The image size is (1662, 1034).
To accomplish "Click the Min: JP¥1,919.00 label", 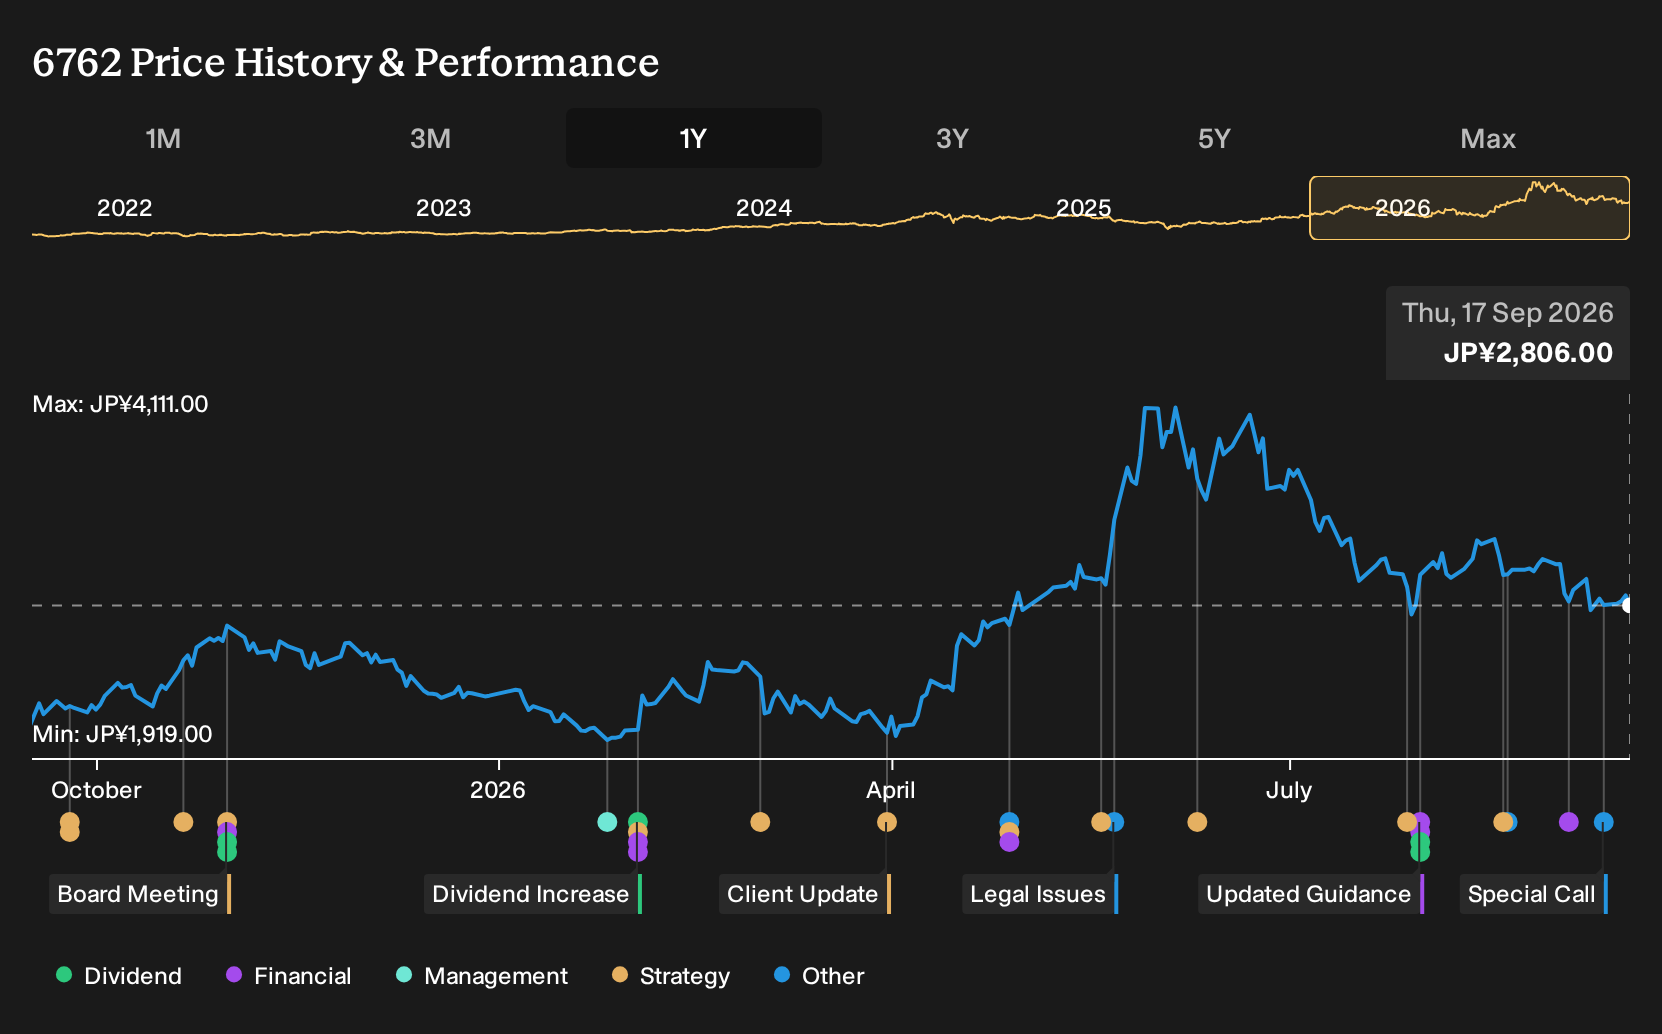I will (x=122, y=734).
